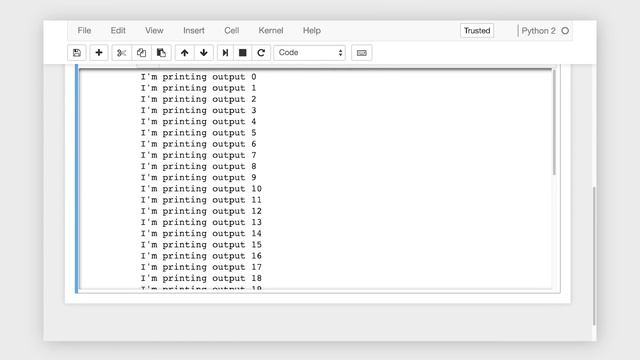
Task: Run the cell with the step-forward icon
Action: (225, 53)
